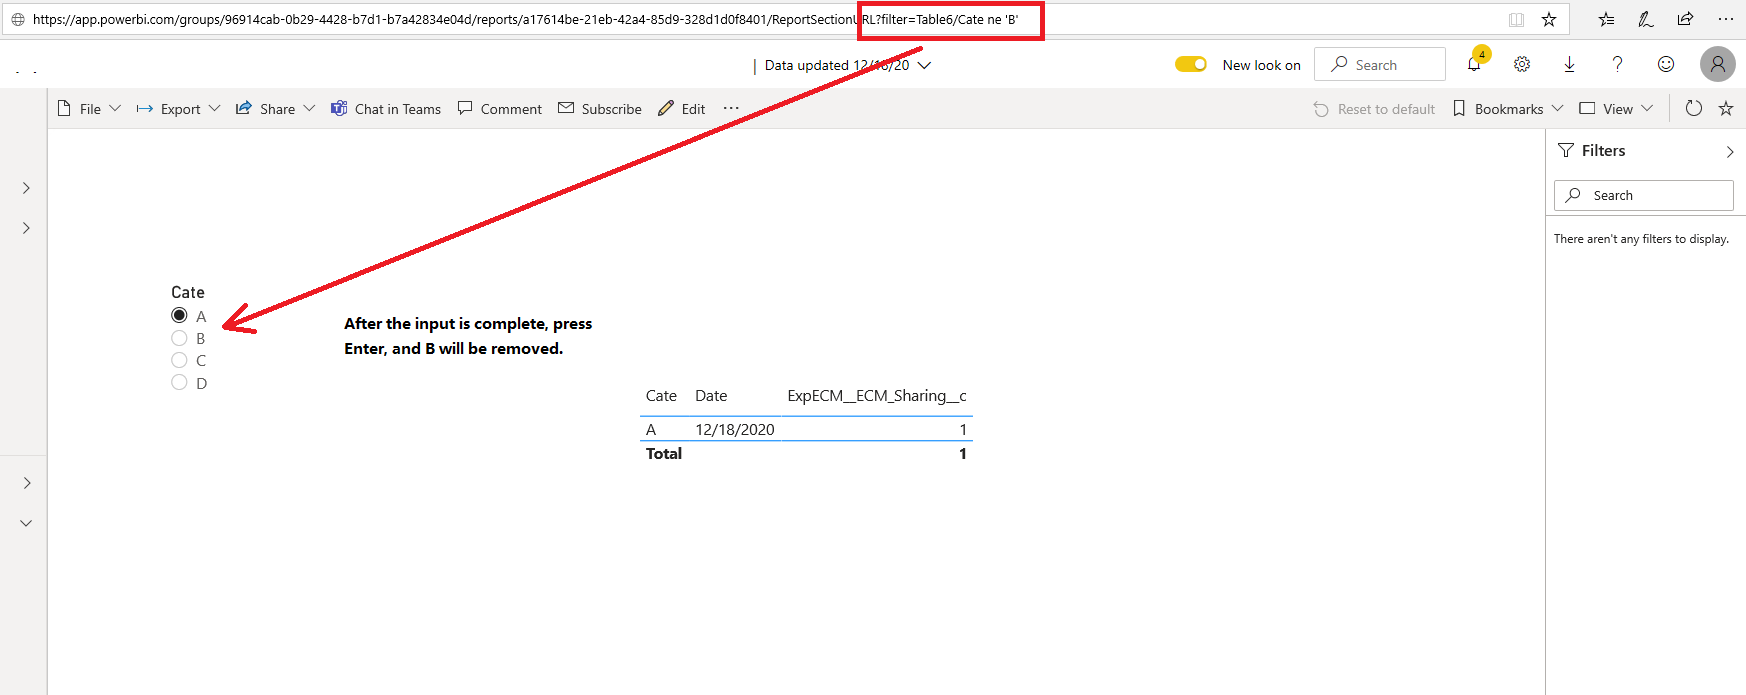Open the View dropdown menu
Viewport: 1746px width, 695px height.
click(1616, 108)
